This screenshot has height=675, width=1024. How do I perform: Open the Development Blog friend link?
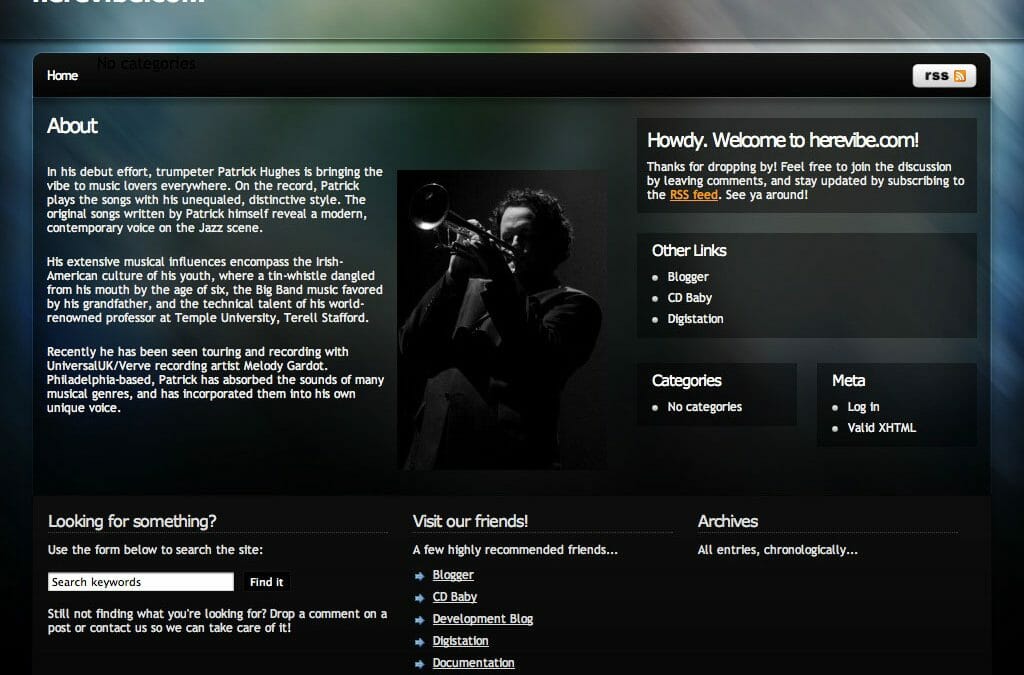point(482,619)
